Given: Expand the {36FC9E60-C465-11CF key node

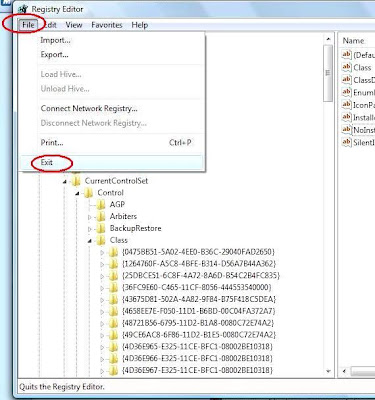Looking at the screenshot, I should coord(102,288).
